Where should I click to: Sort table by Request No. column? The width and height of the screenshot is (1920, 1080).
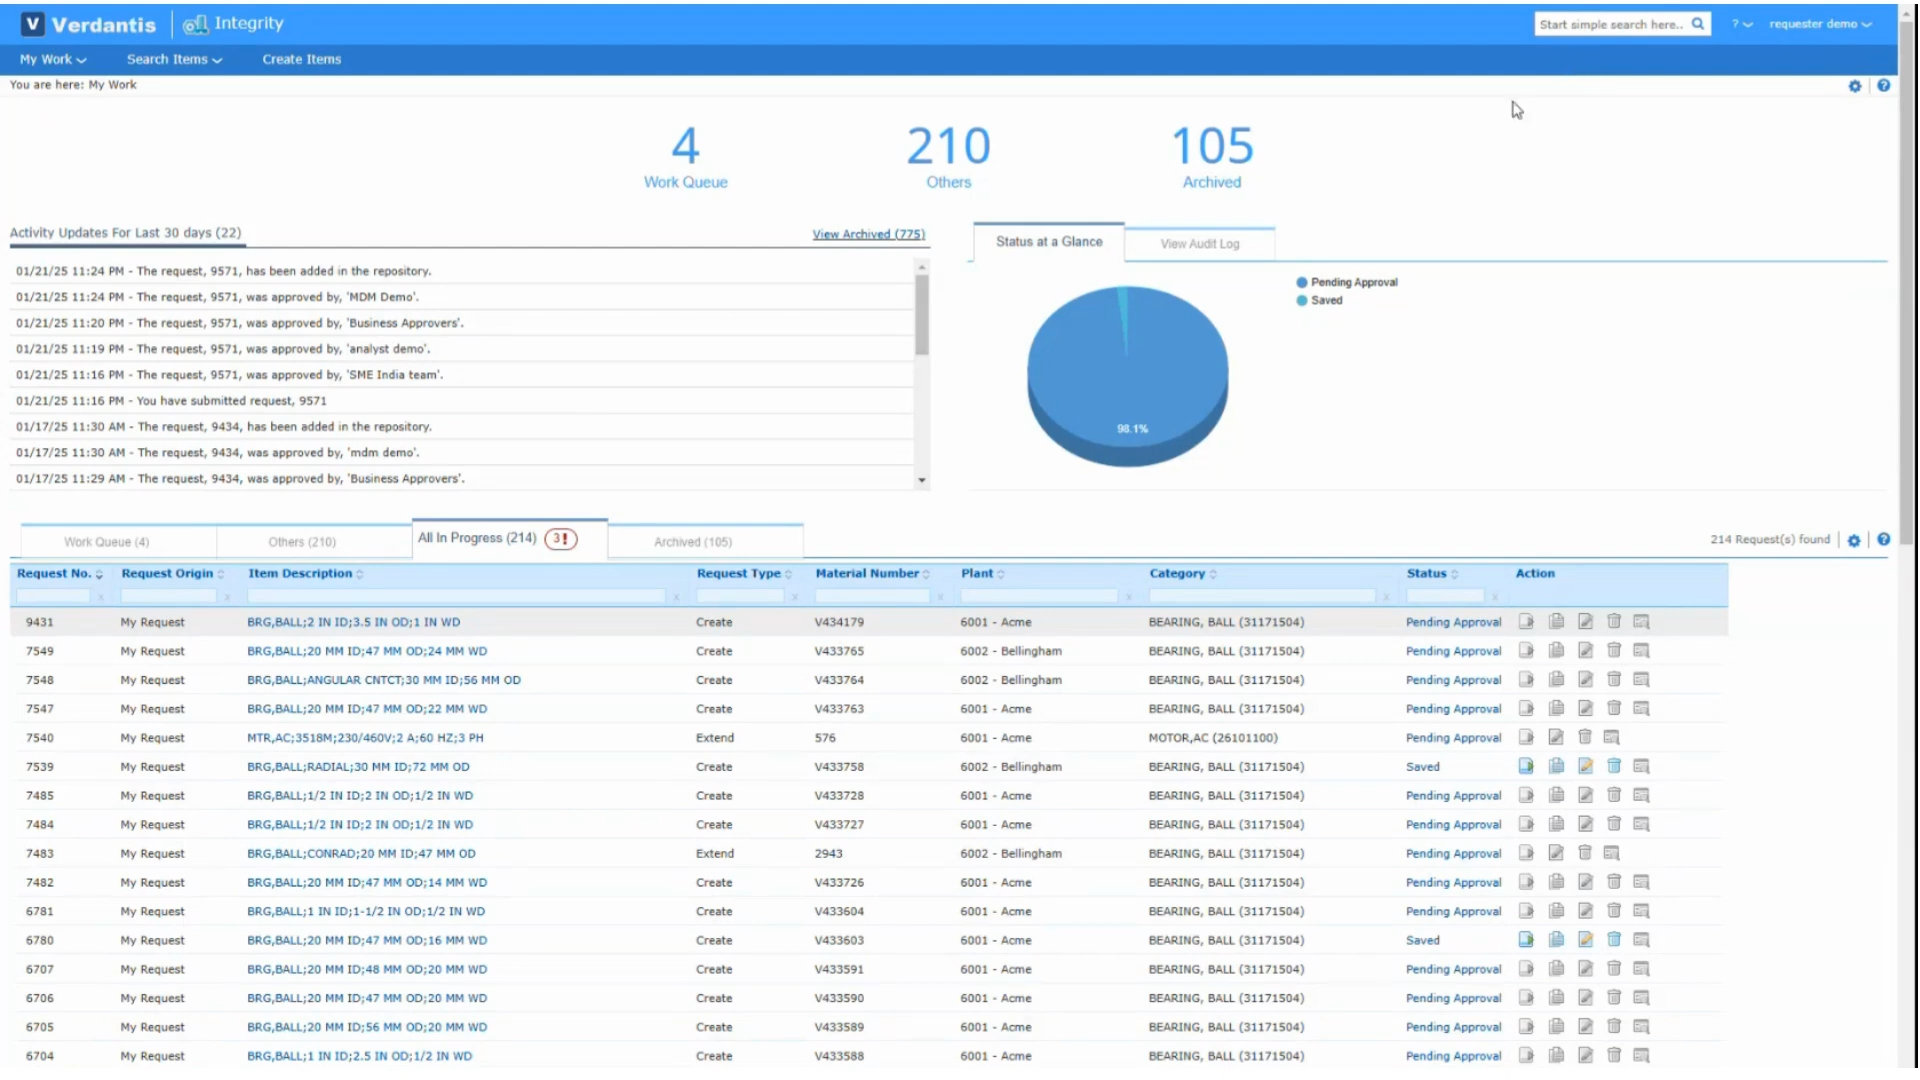click(x=54, y=574)
